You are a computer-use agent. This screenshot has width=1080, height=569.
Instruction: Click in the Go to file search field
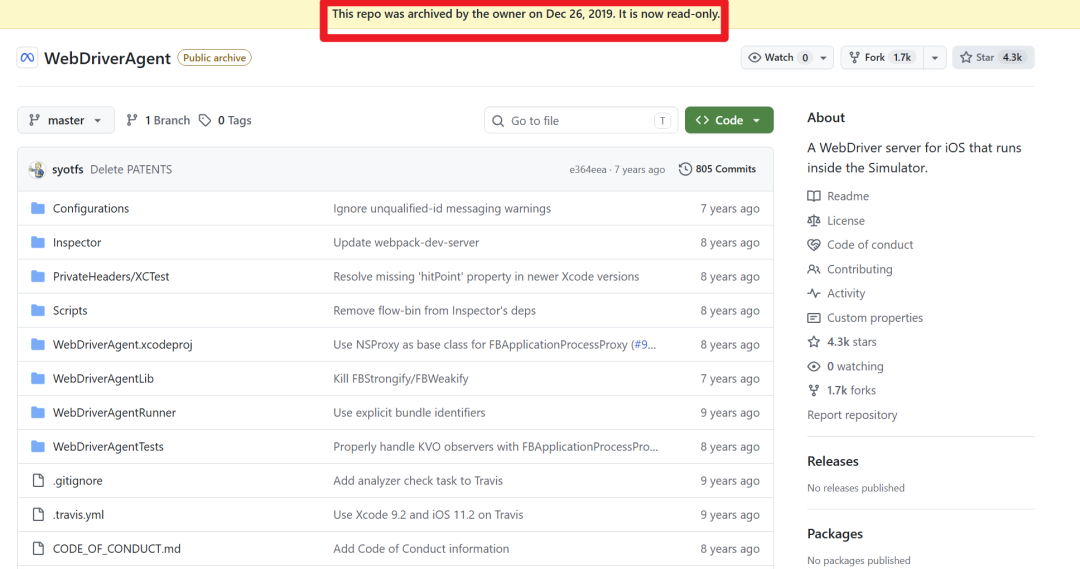pos(581,121)
